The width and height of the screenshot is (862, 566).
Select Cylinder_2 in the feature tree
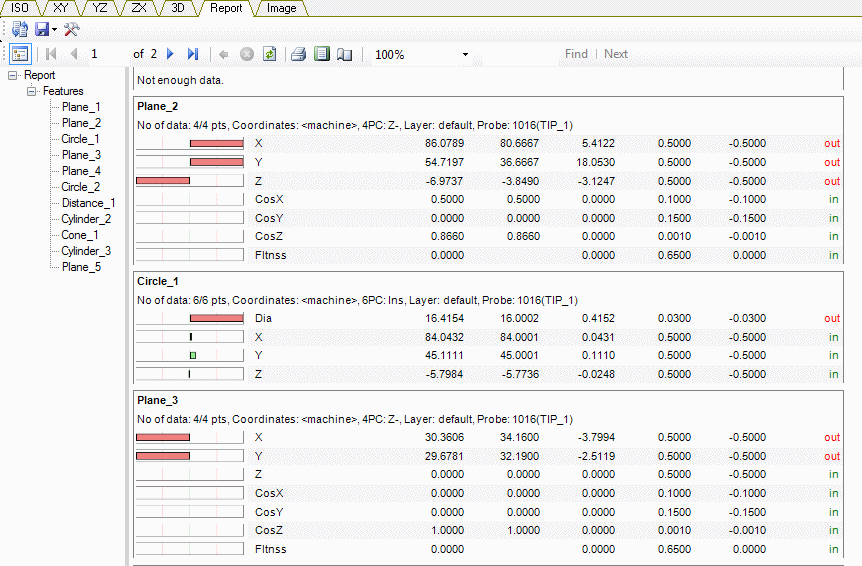coord(86,219)
